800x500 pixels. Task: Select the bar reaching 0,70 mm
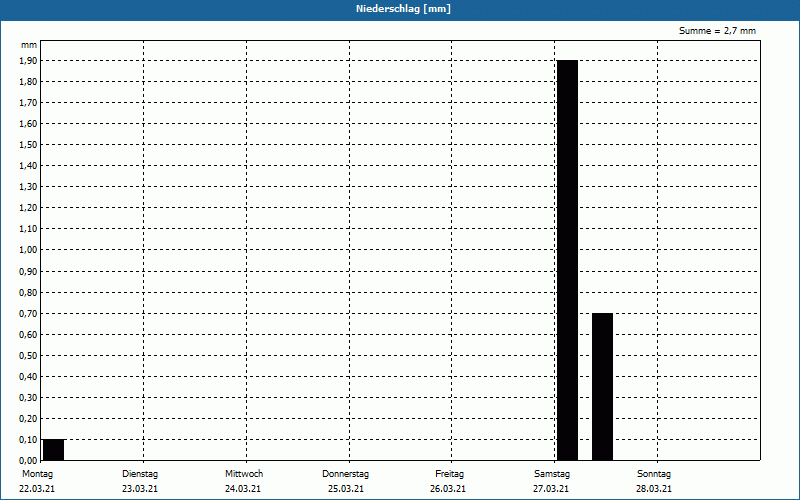603,387
